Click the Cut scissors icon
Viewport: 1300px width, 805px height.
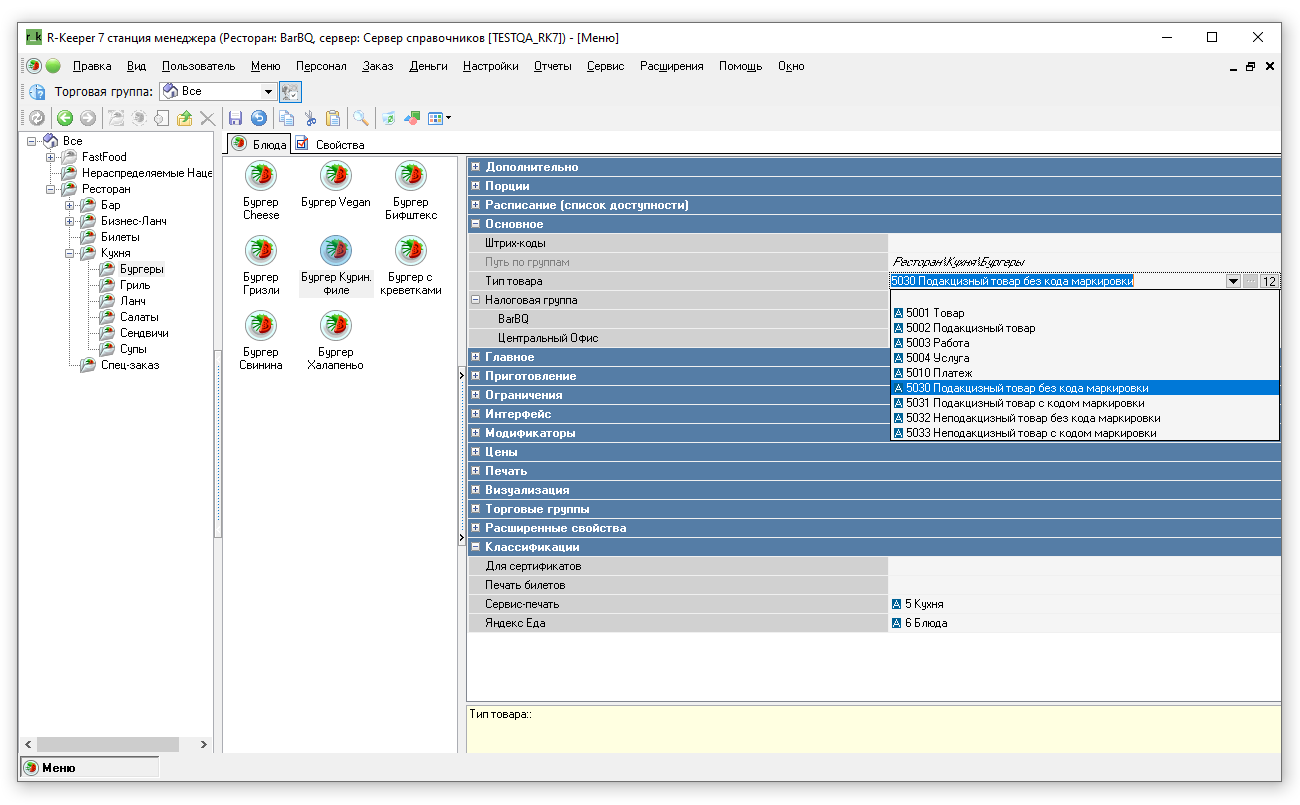pos(310,118)
